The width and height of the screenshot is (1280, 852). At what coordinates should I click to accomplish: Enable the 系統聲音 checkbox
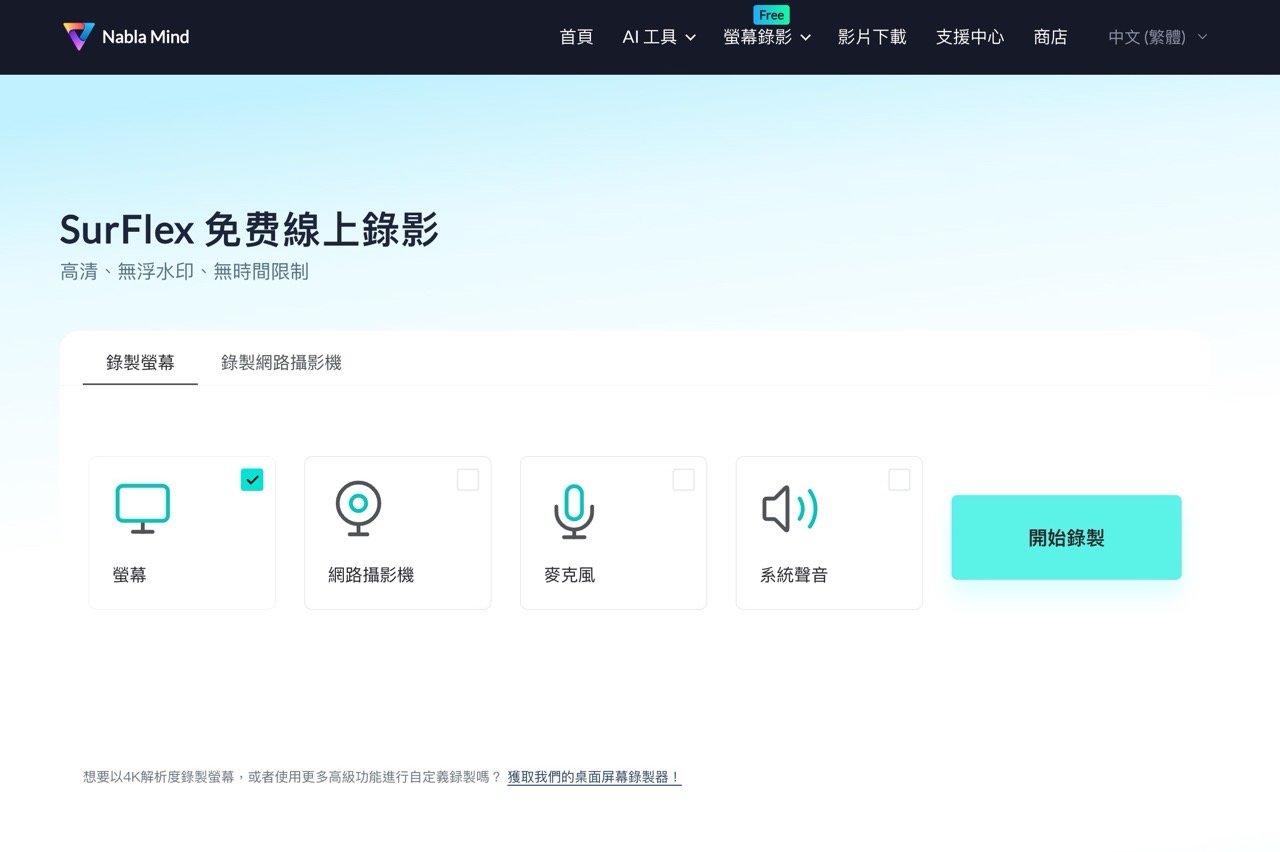[899, 480]
